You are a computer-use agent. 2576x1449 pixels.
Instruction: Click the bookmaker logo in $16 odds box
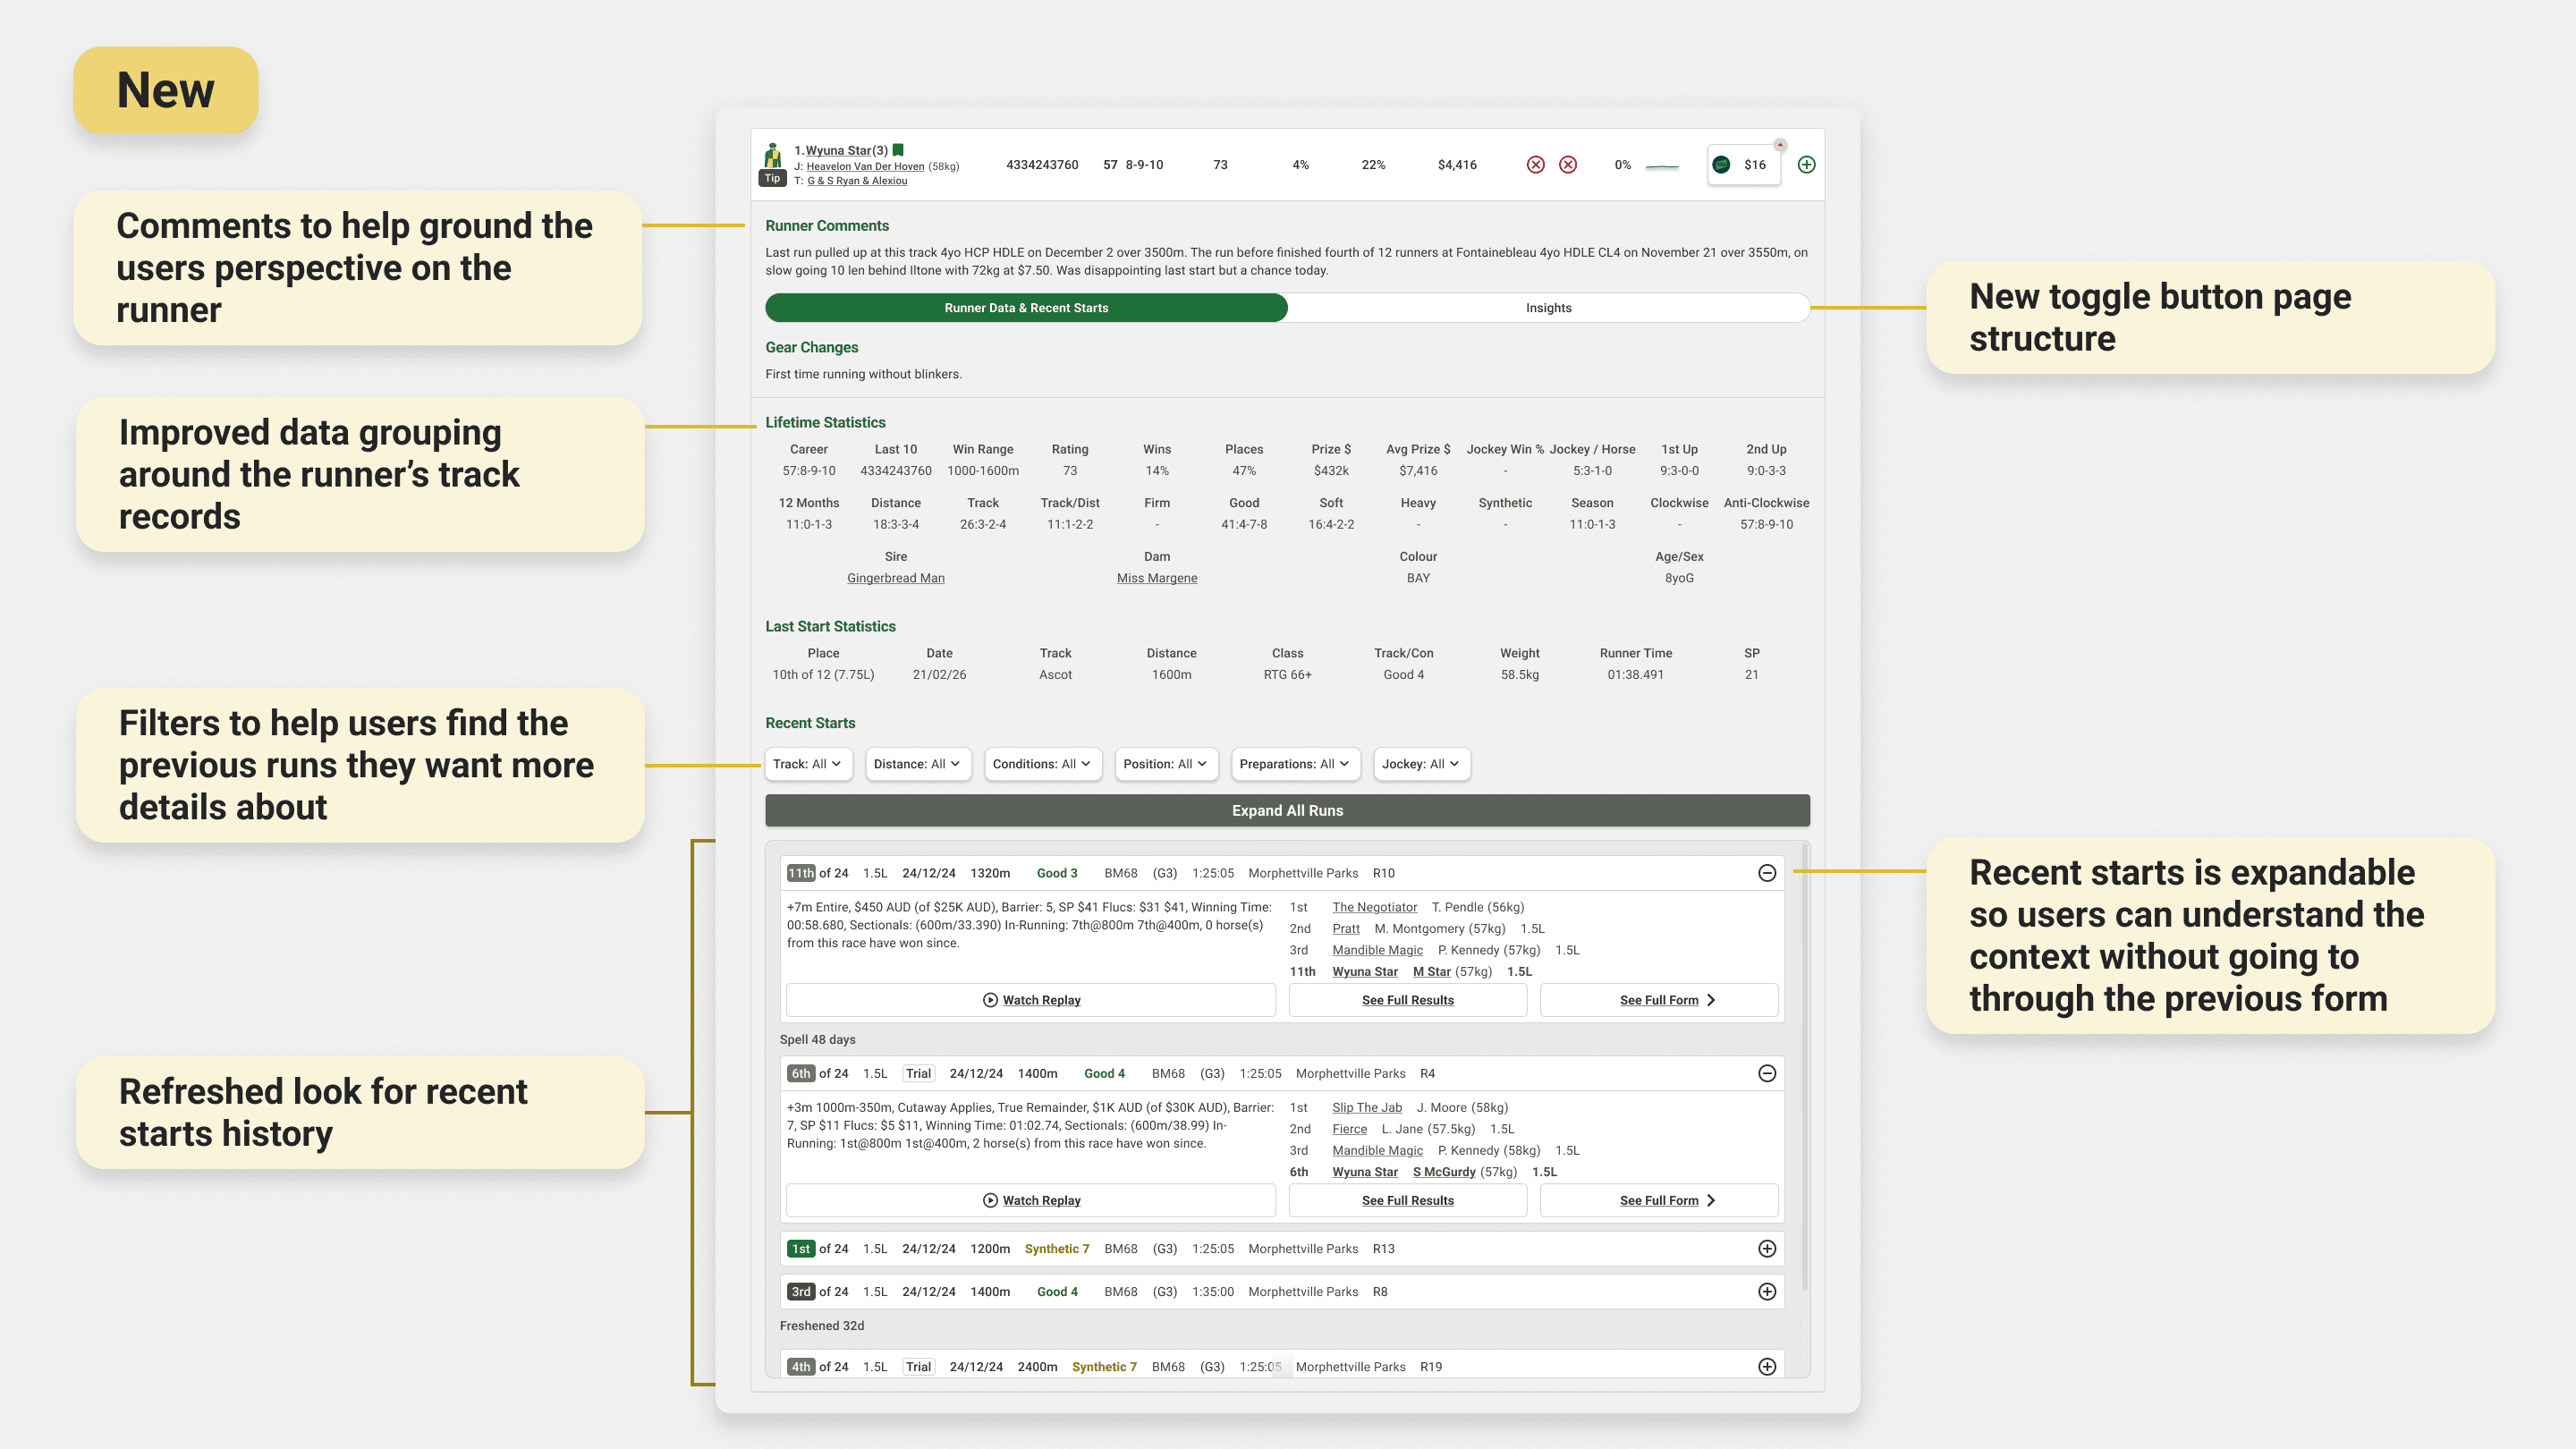[x=1721, y=165]
